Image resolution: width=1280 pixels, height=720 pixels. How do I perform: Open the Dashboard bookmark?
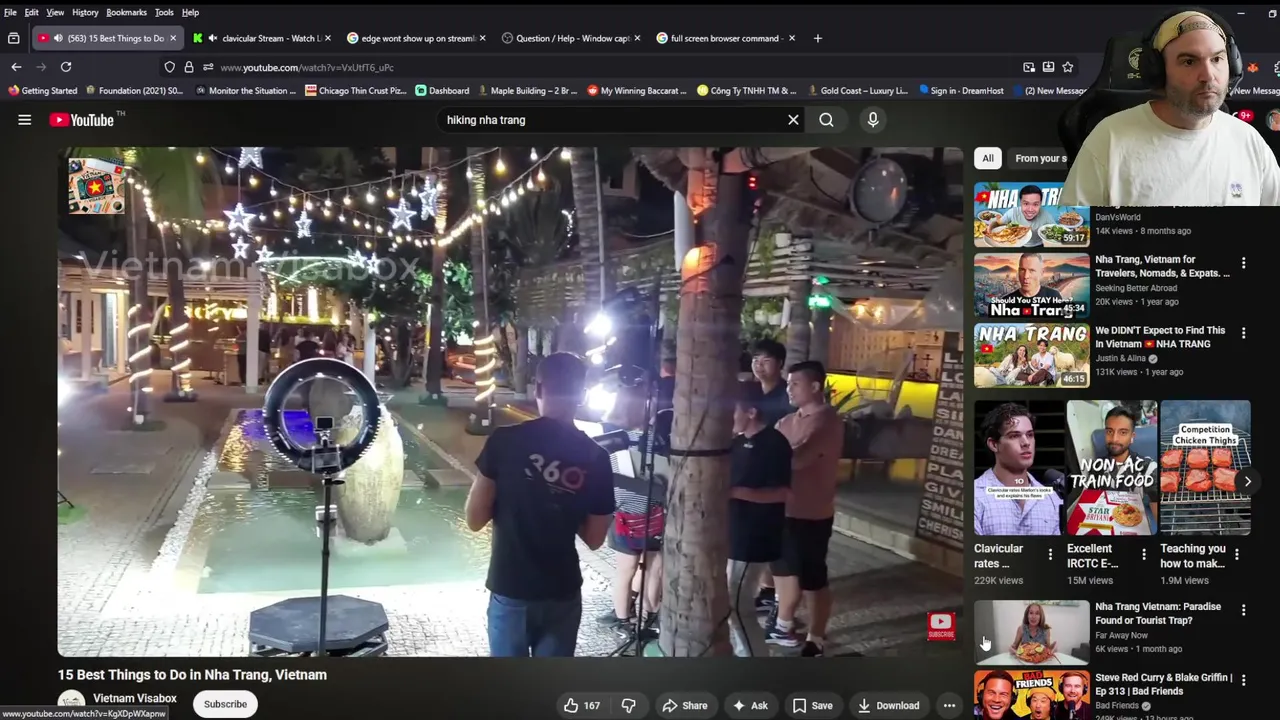442,90
